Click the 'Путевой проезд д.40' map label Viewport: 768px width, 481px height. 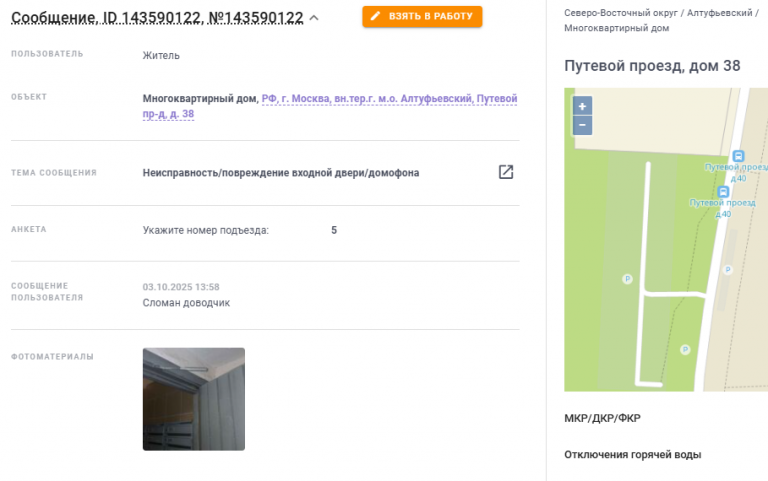point(722,208)
